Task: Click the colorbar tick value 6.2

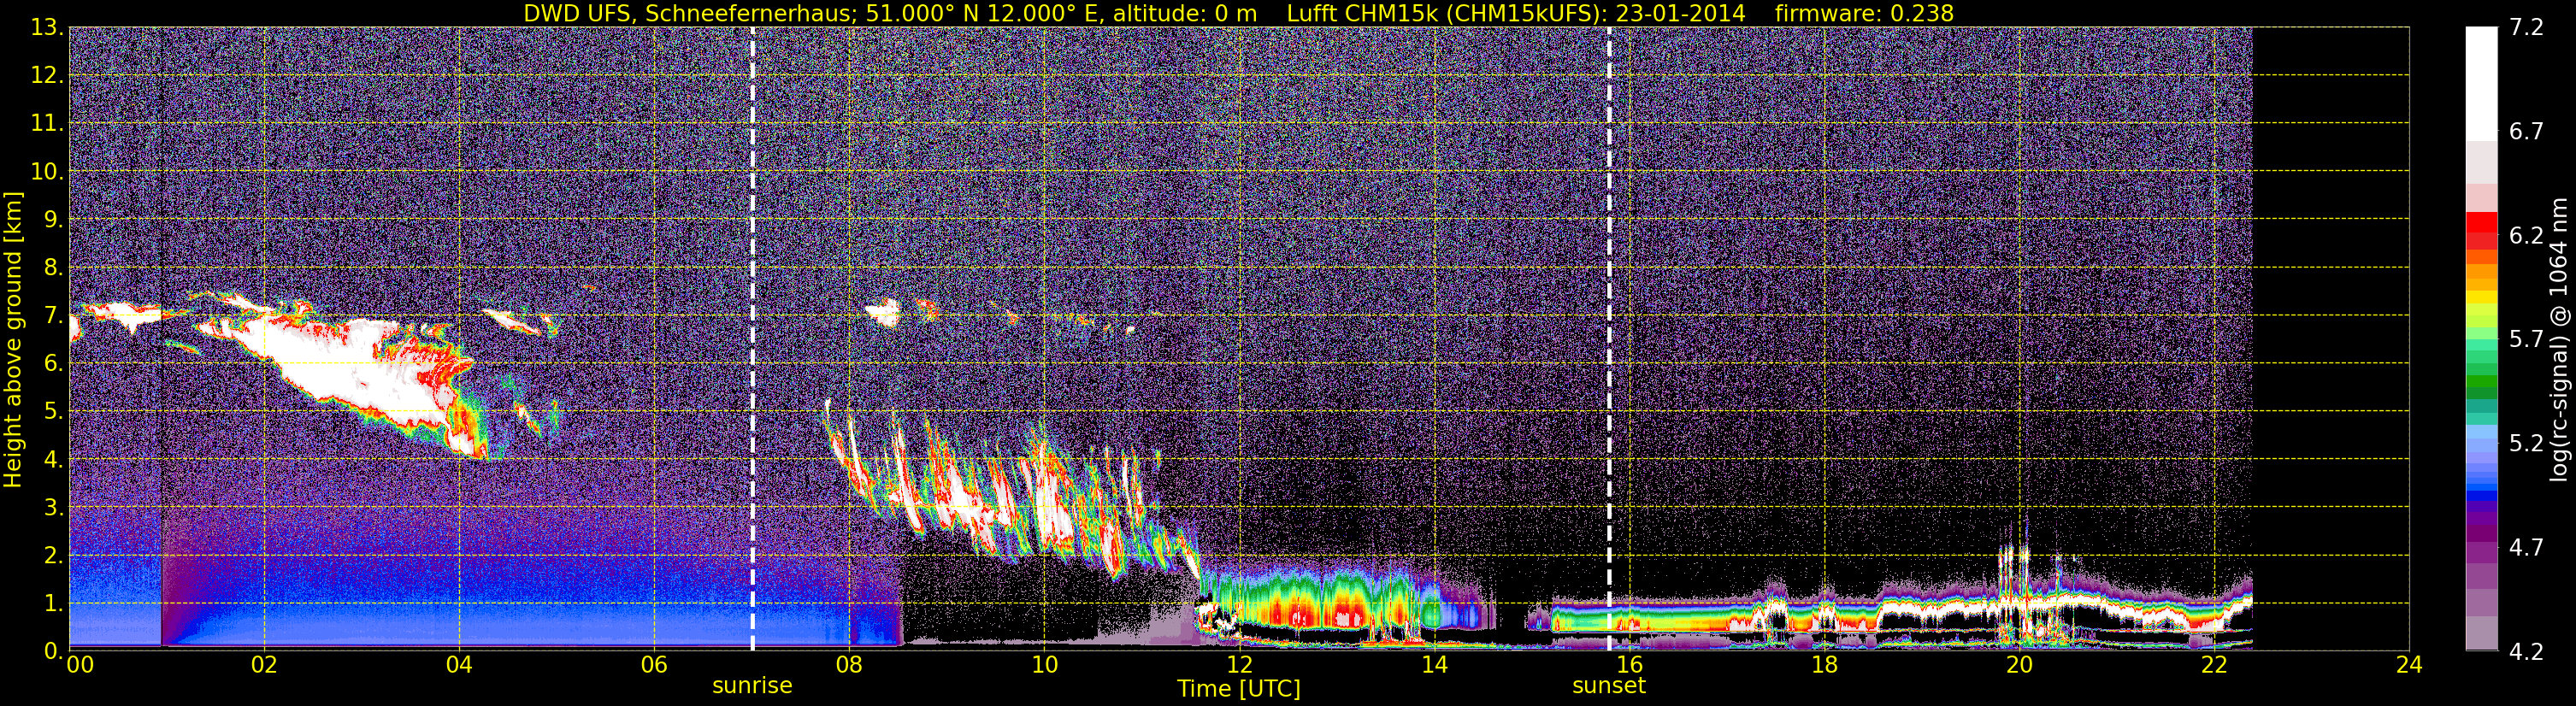Action: pyautogui.click(x=2526, y=235)
